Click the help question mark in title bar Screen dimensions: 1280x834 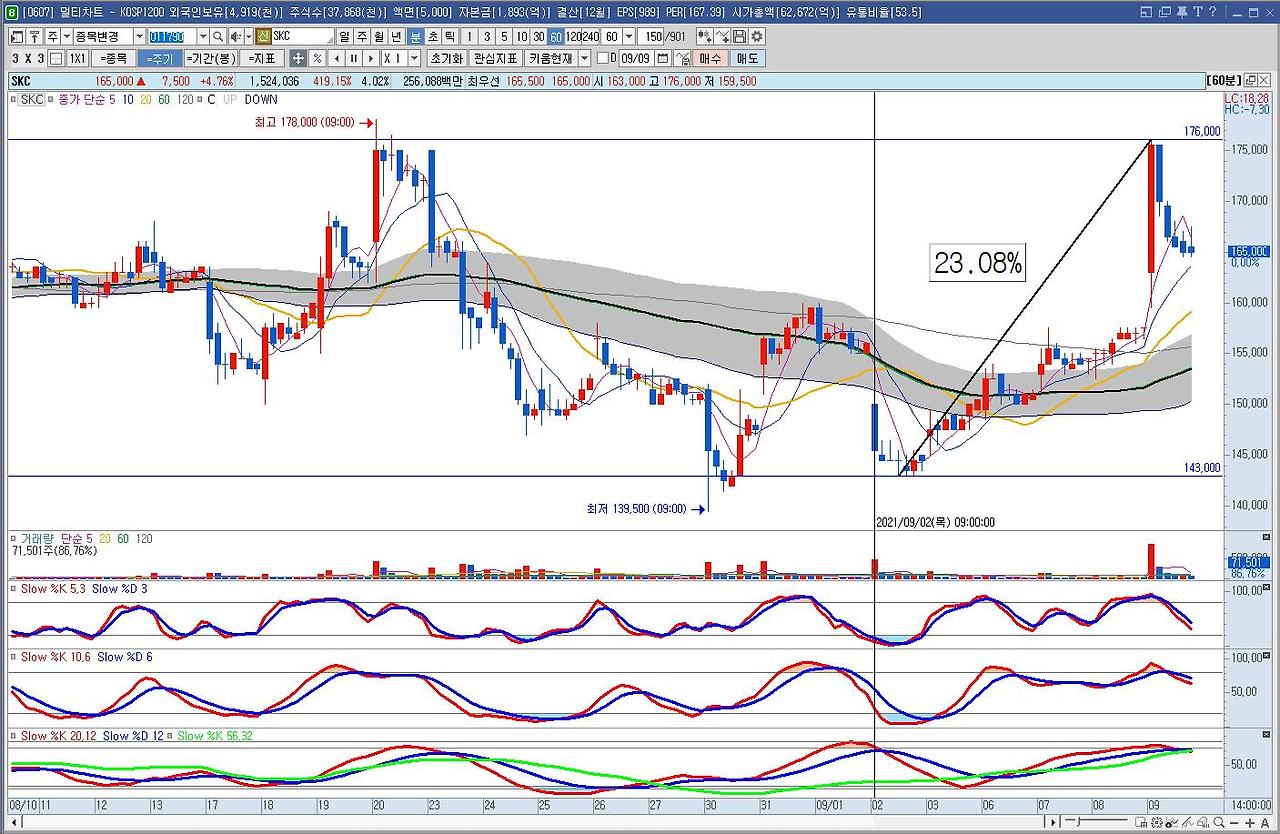(x=1212, y=12)
